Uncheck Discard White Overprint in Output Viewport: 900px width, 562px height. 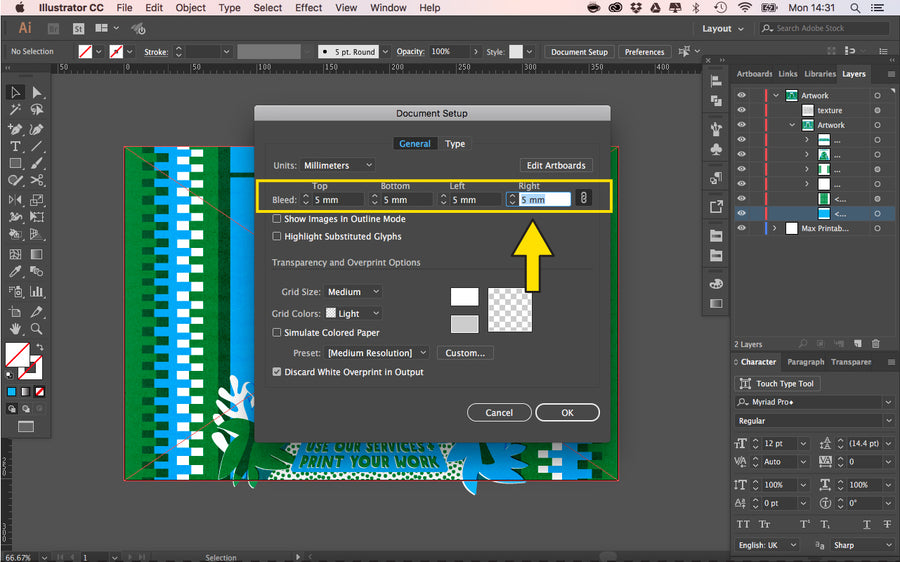[x=277, y=372]
